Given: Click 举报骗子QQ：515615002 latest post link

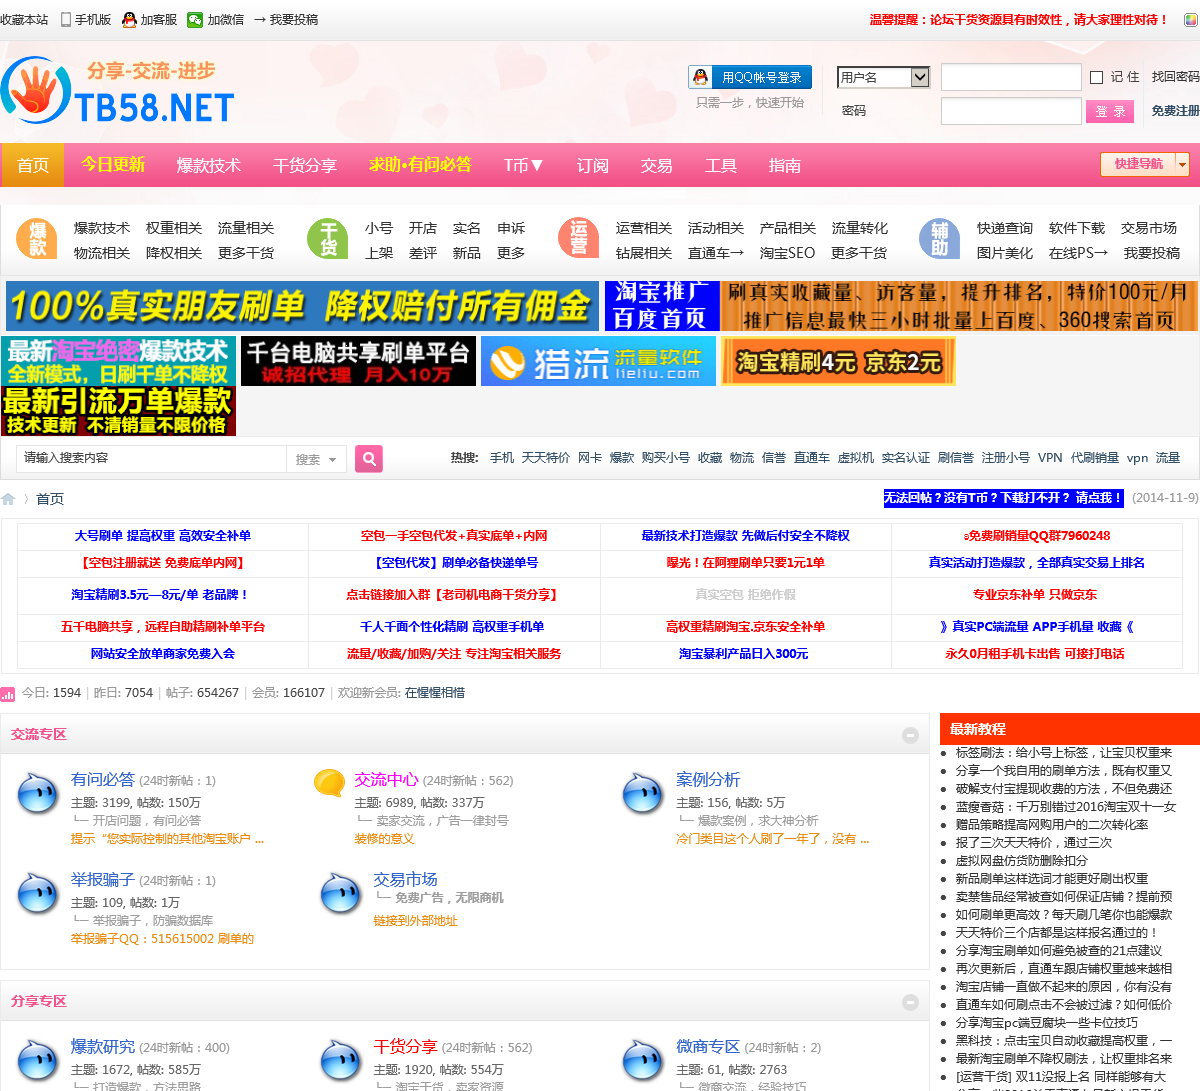Looking at the screenshot, I should pos(162,939).
